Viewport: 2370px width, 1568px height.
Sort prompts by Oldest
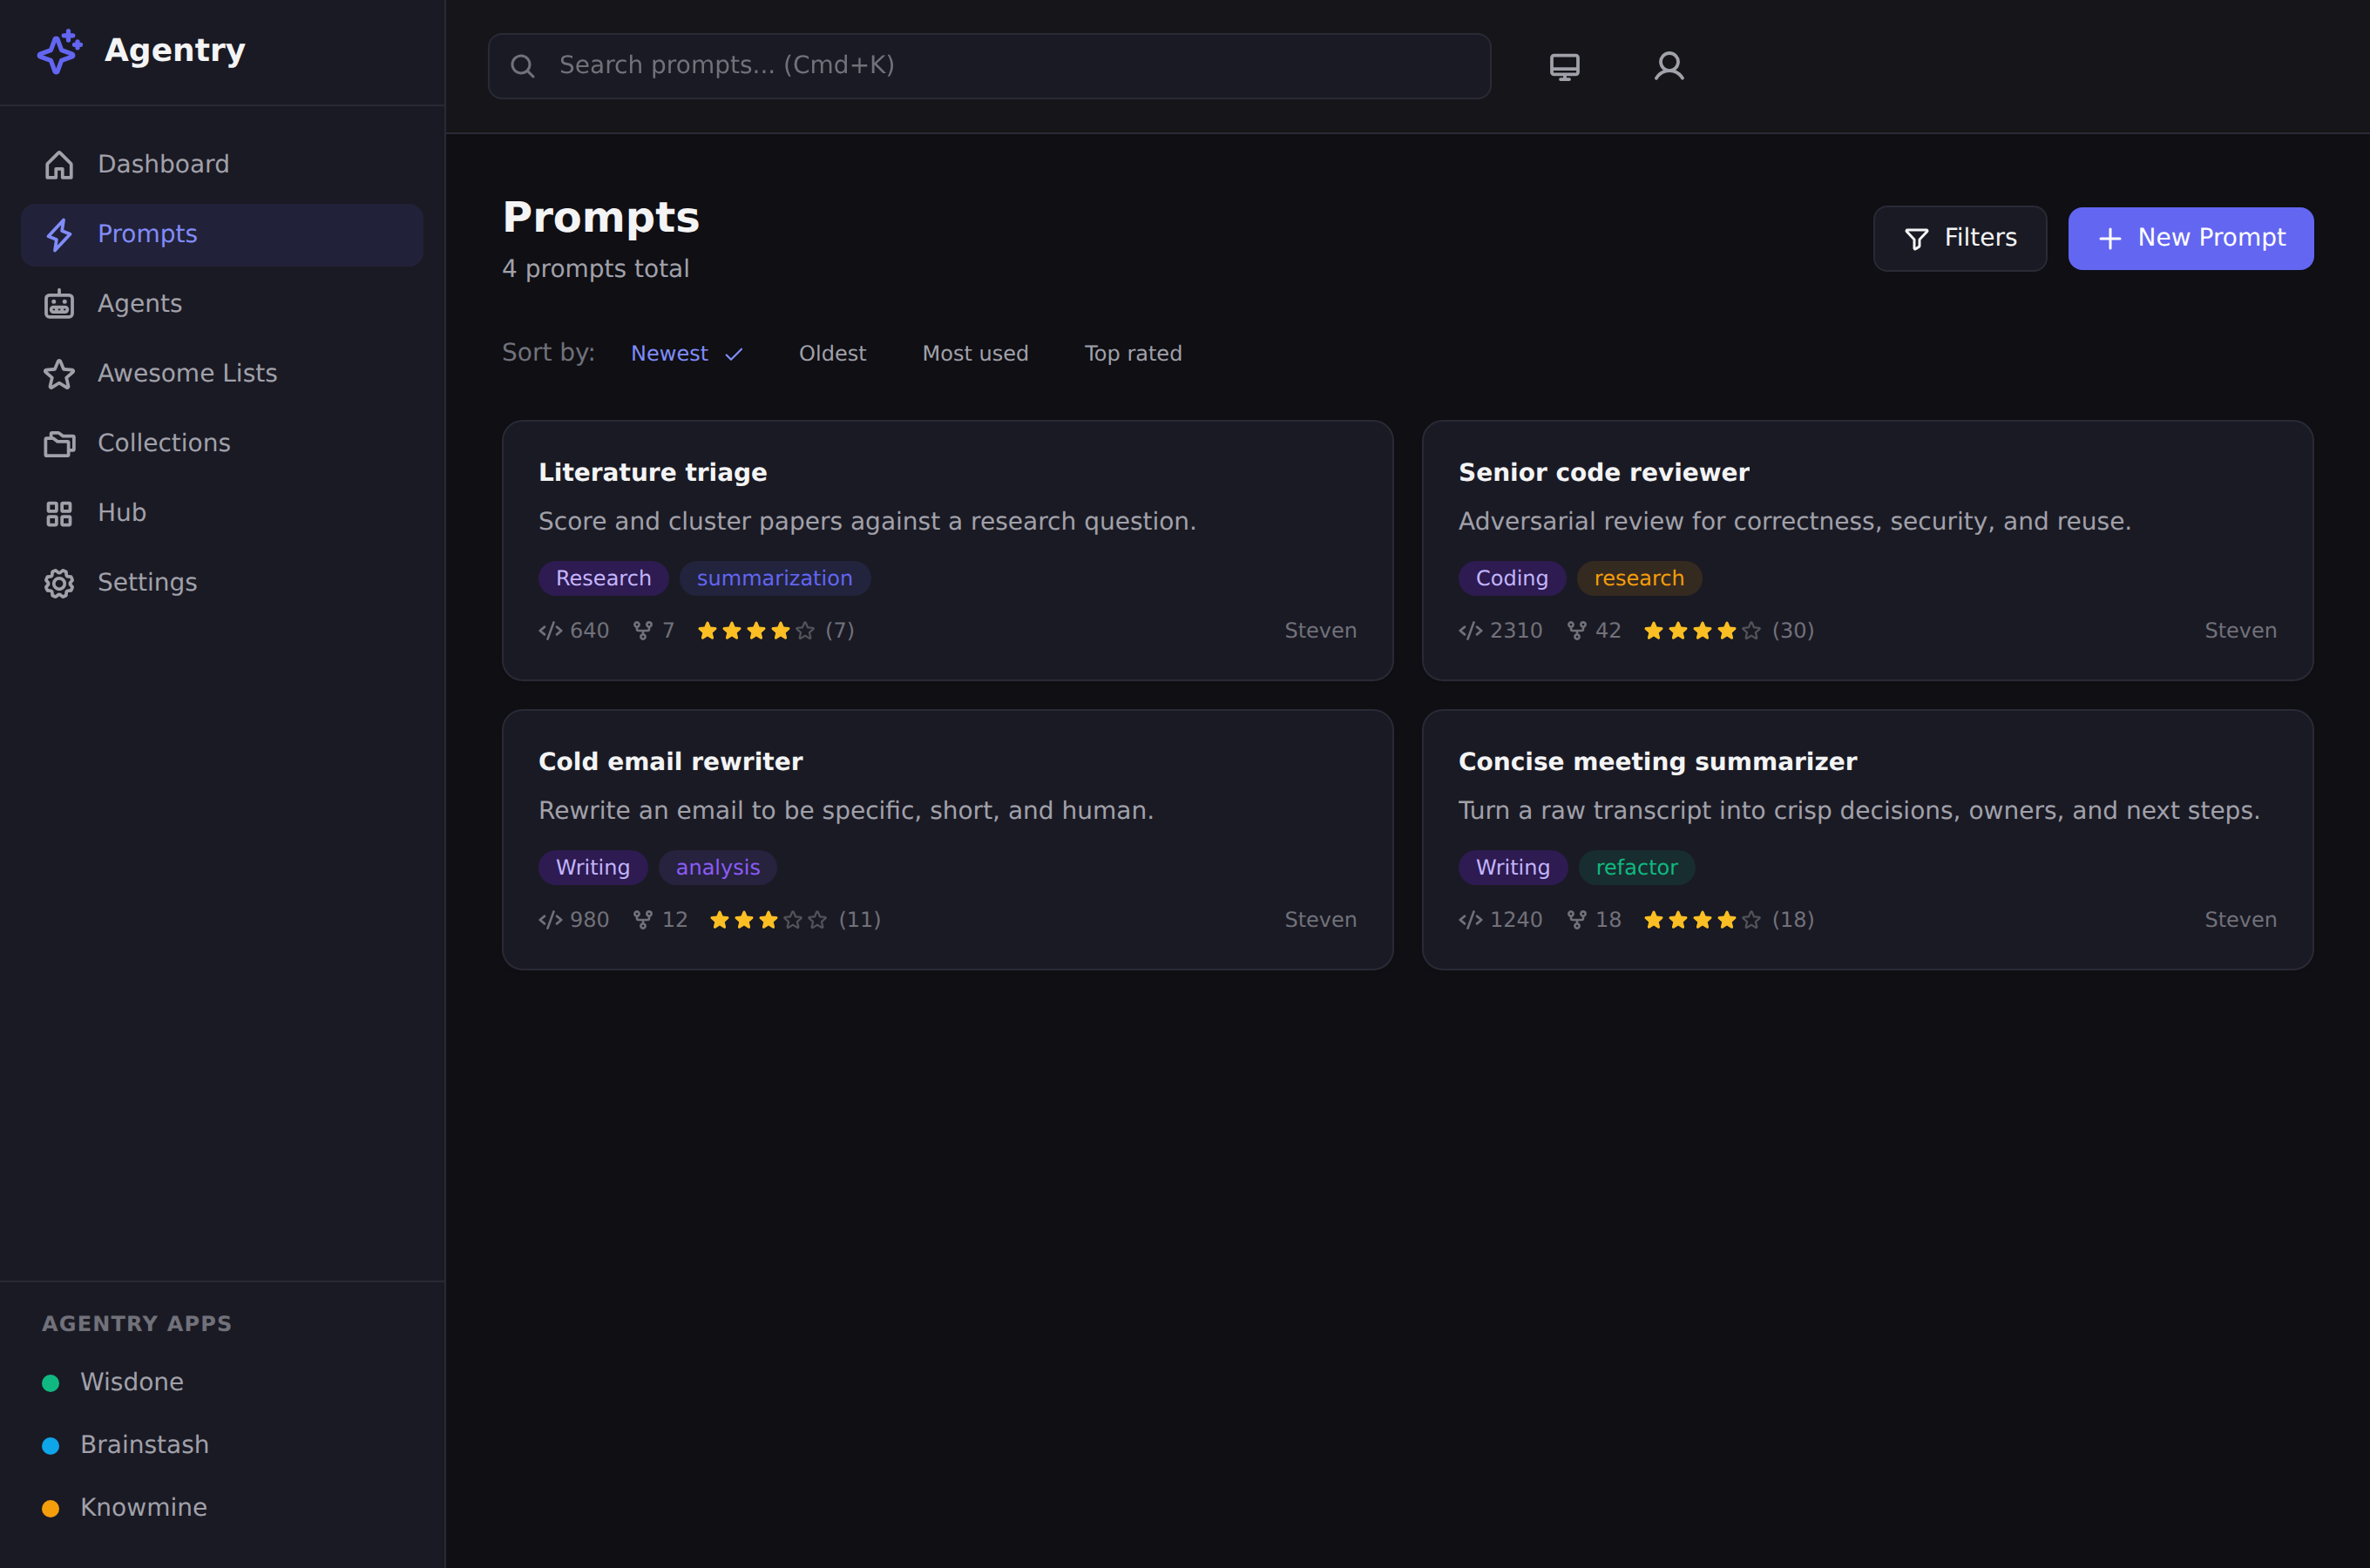[x=832, y=353]
